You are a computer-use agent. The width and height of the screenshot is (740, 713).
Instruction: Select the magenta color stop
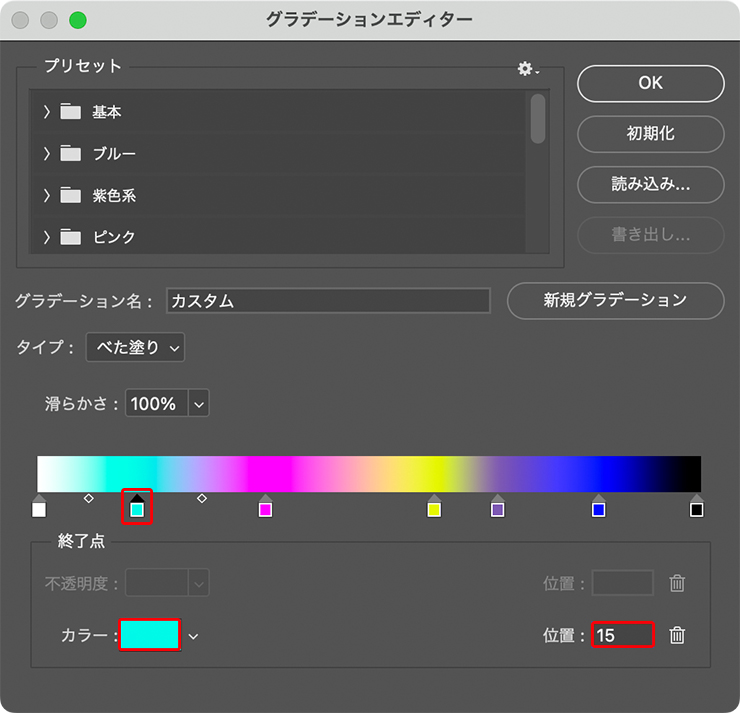point(265,509)
